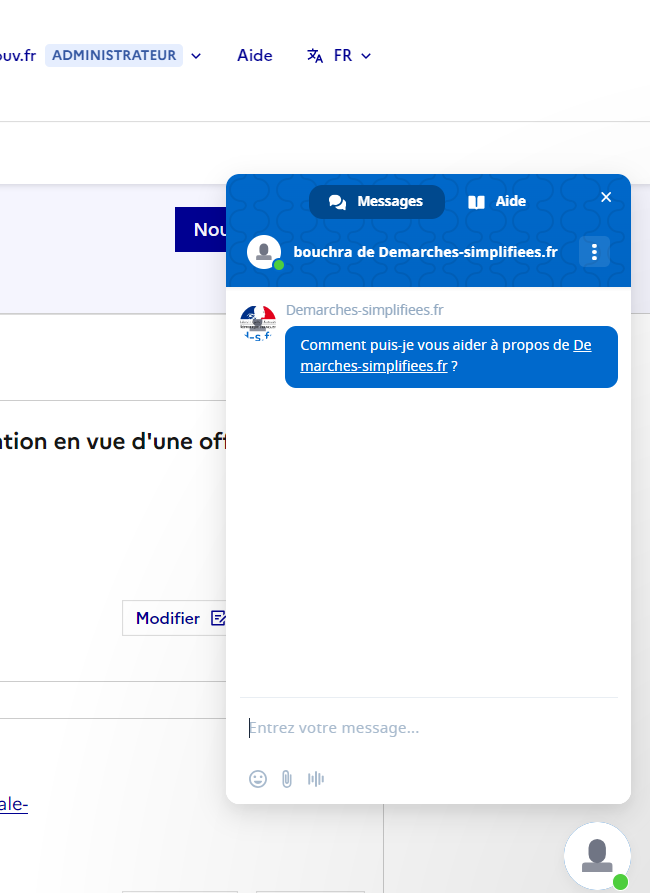Click the chat launcher bubble avatar
The height and width of the screenshot is (893, 650).
(597, 856)
